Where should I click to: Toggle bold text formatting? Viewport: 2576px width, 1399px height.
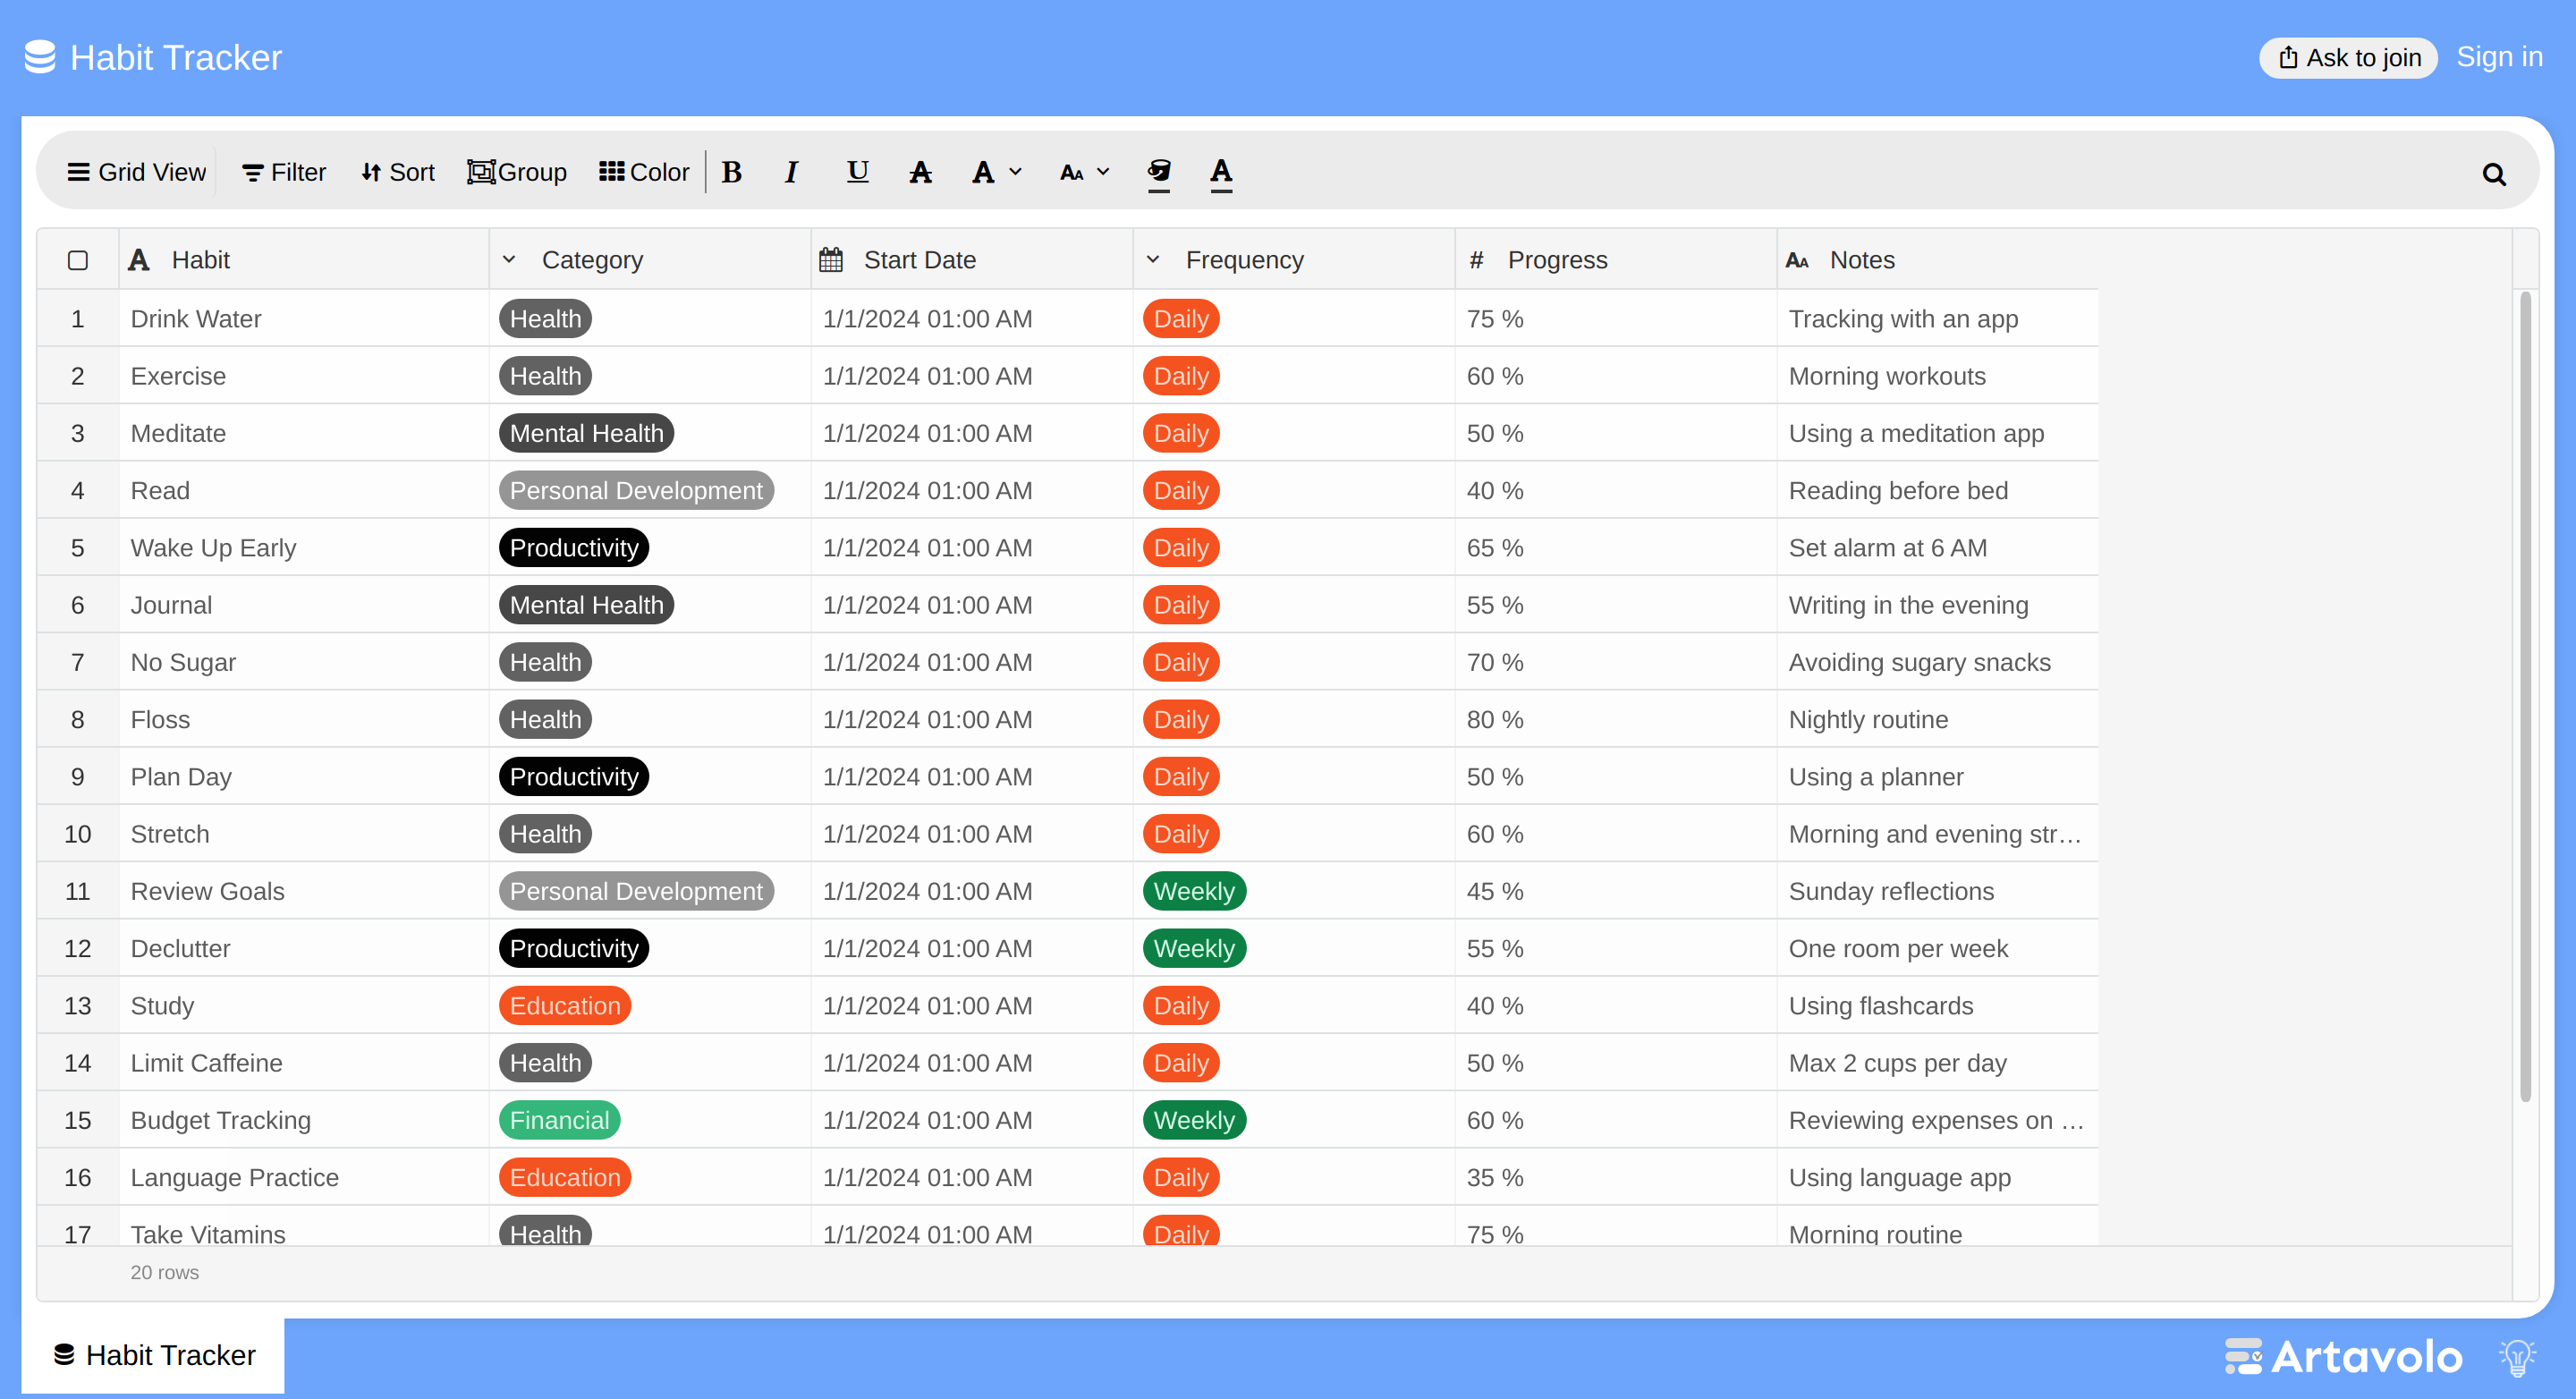click(x=732, y=172)
